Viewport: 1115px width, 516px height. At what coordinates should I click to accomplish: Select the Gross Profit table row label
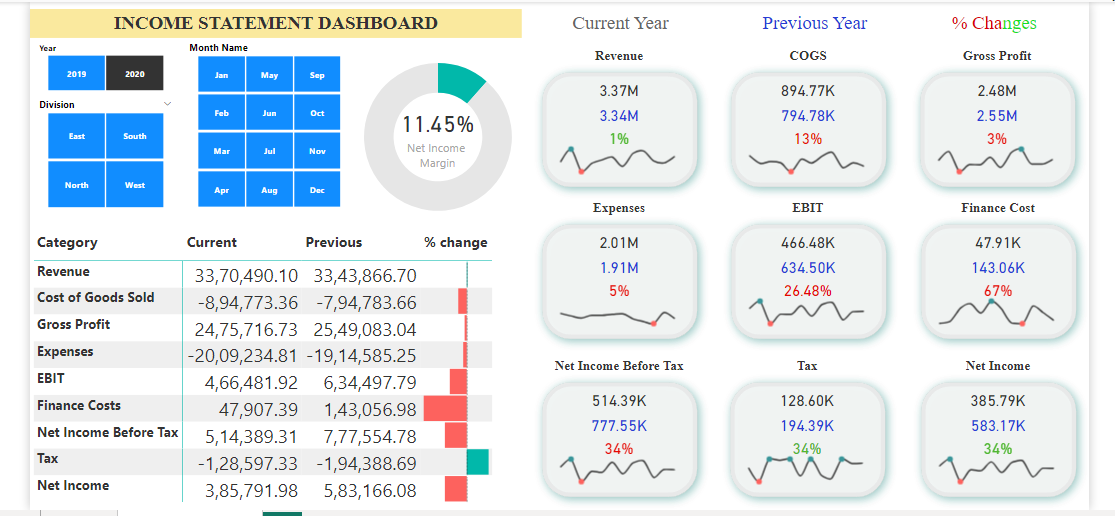click(x=74, y=324)
